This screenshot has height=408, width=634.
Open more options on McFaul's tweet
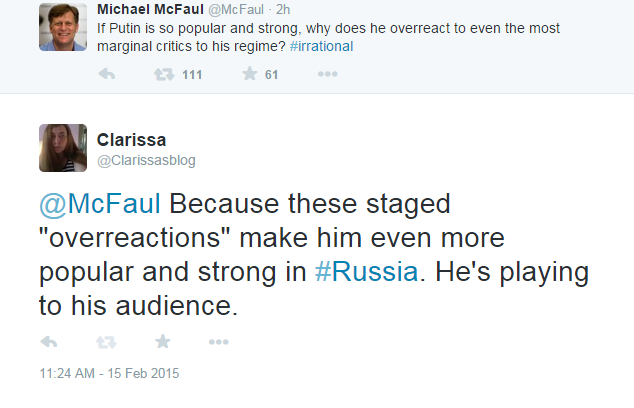coord(327,74)
